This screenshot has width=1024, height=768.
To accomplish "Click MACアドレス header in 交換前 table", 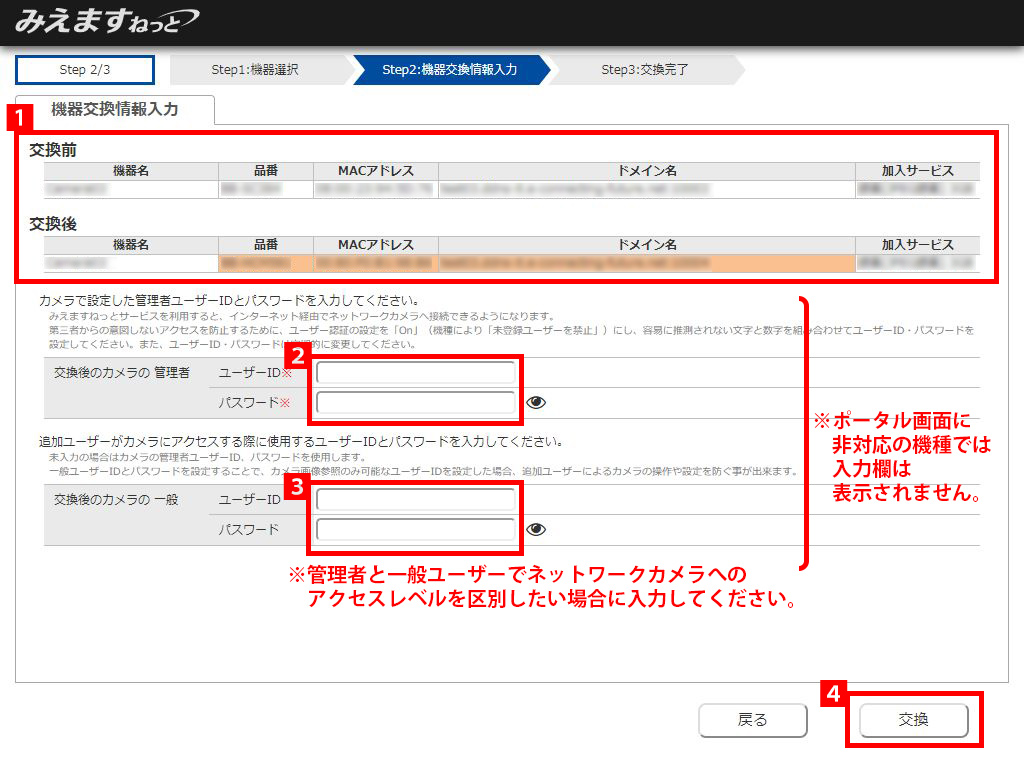I will [x=375, y=171].
